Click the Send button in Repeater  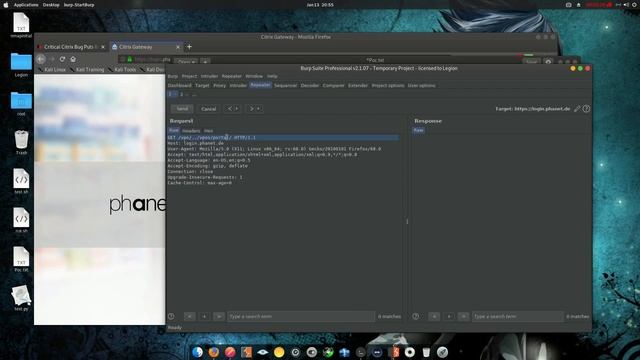[x=182, y=109]
